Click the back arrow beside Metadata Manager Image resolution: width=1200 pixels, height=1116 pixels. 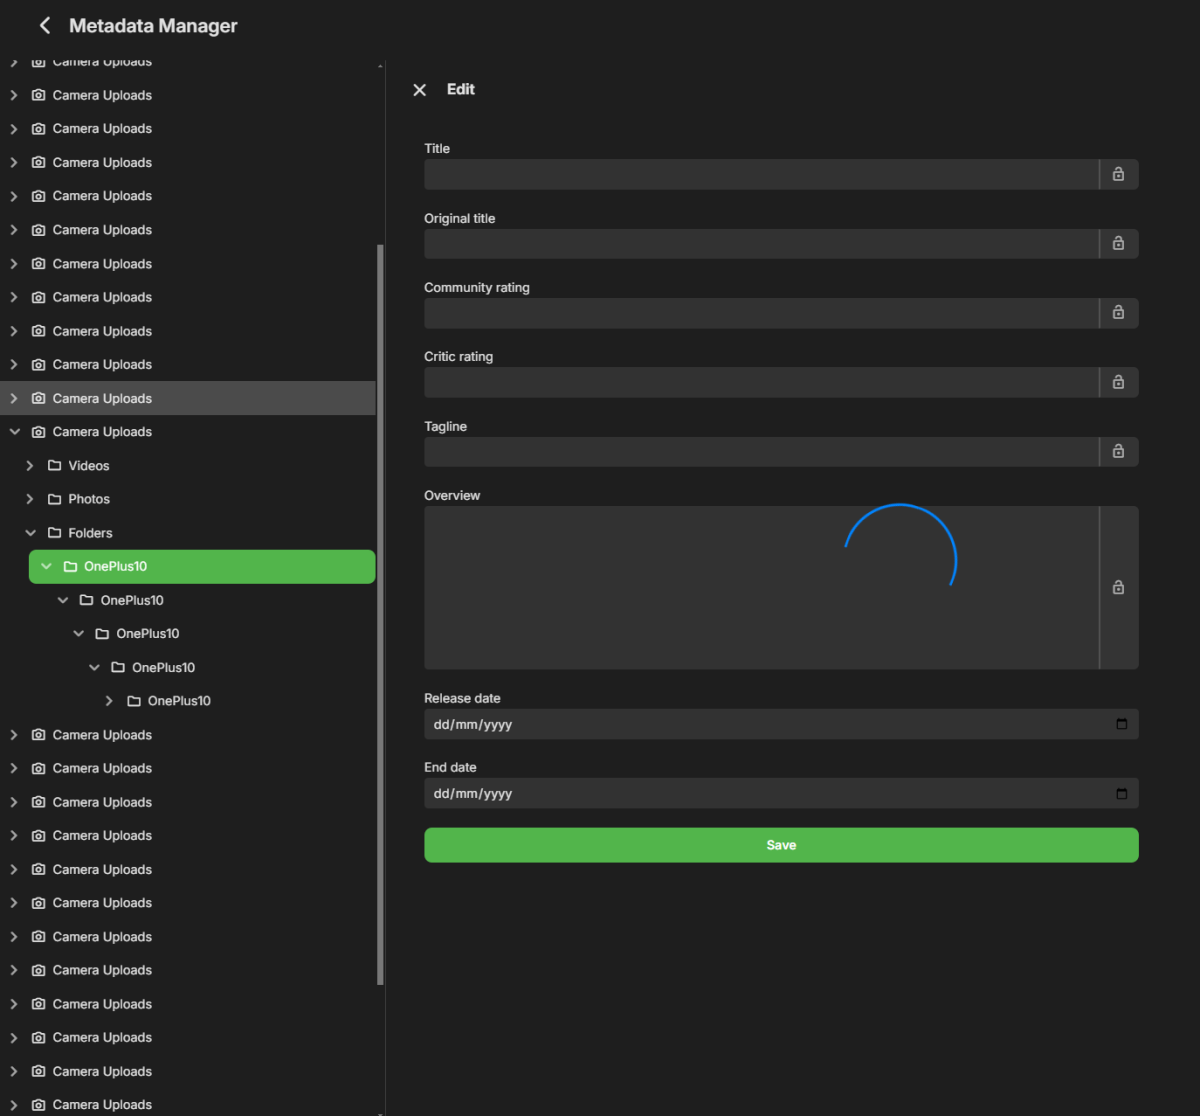pyautogui.click(x=44, y=26)
